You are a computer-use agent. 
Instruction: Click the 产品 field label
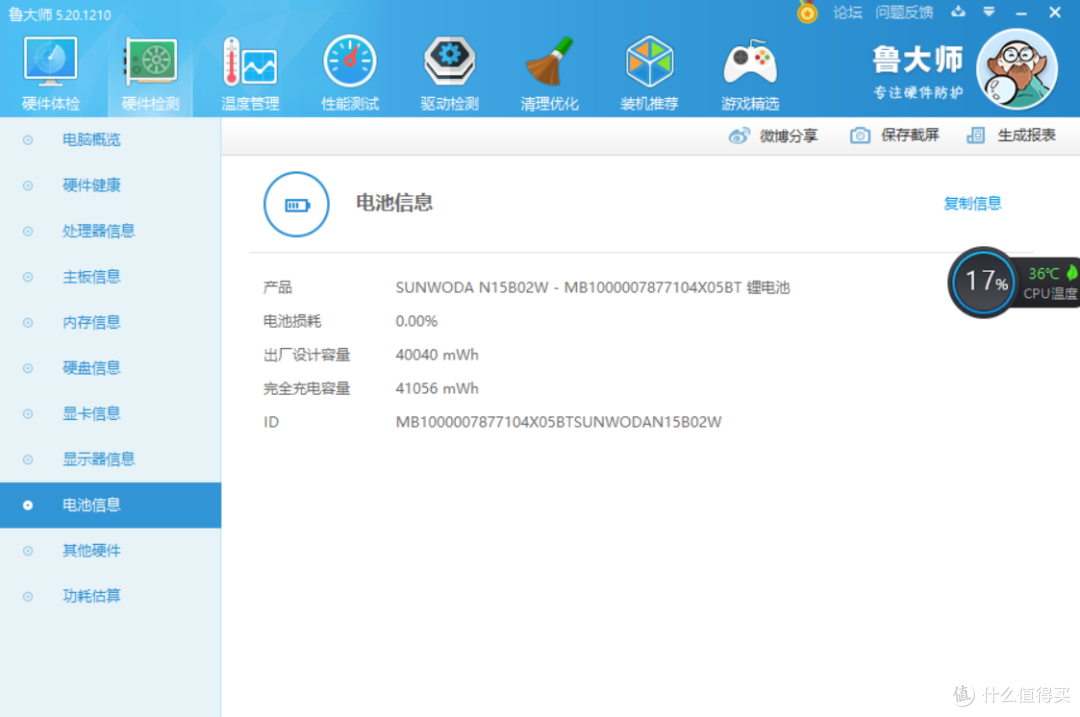coord(278,287)
